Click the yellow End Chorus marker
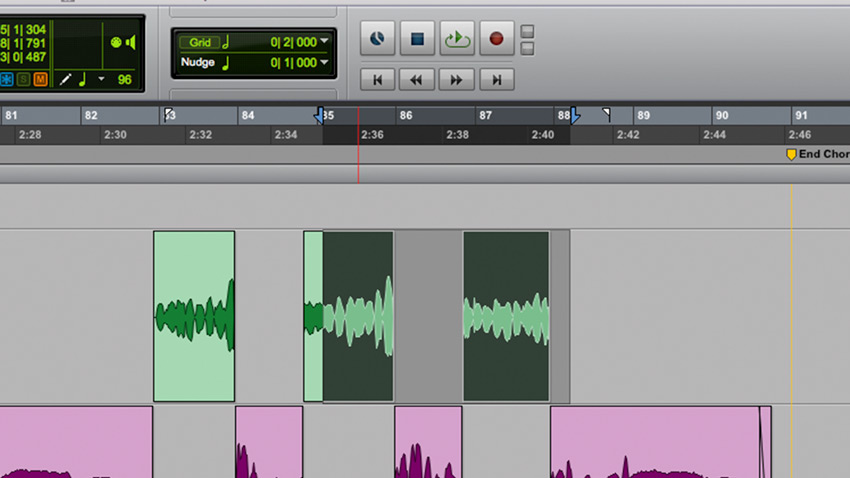Screen dimensions: 850x478 coord(791,154)
